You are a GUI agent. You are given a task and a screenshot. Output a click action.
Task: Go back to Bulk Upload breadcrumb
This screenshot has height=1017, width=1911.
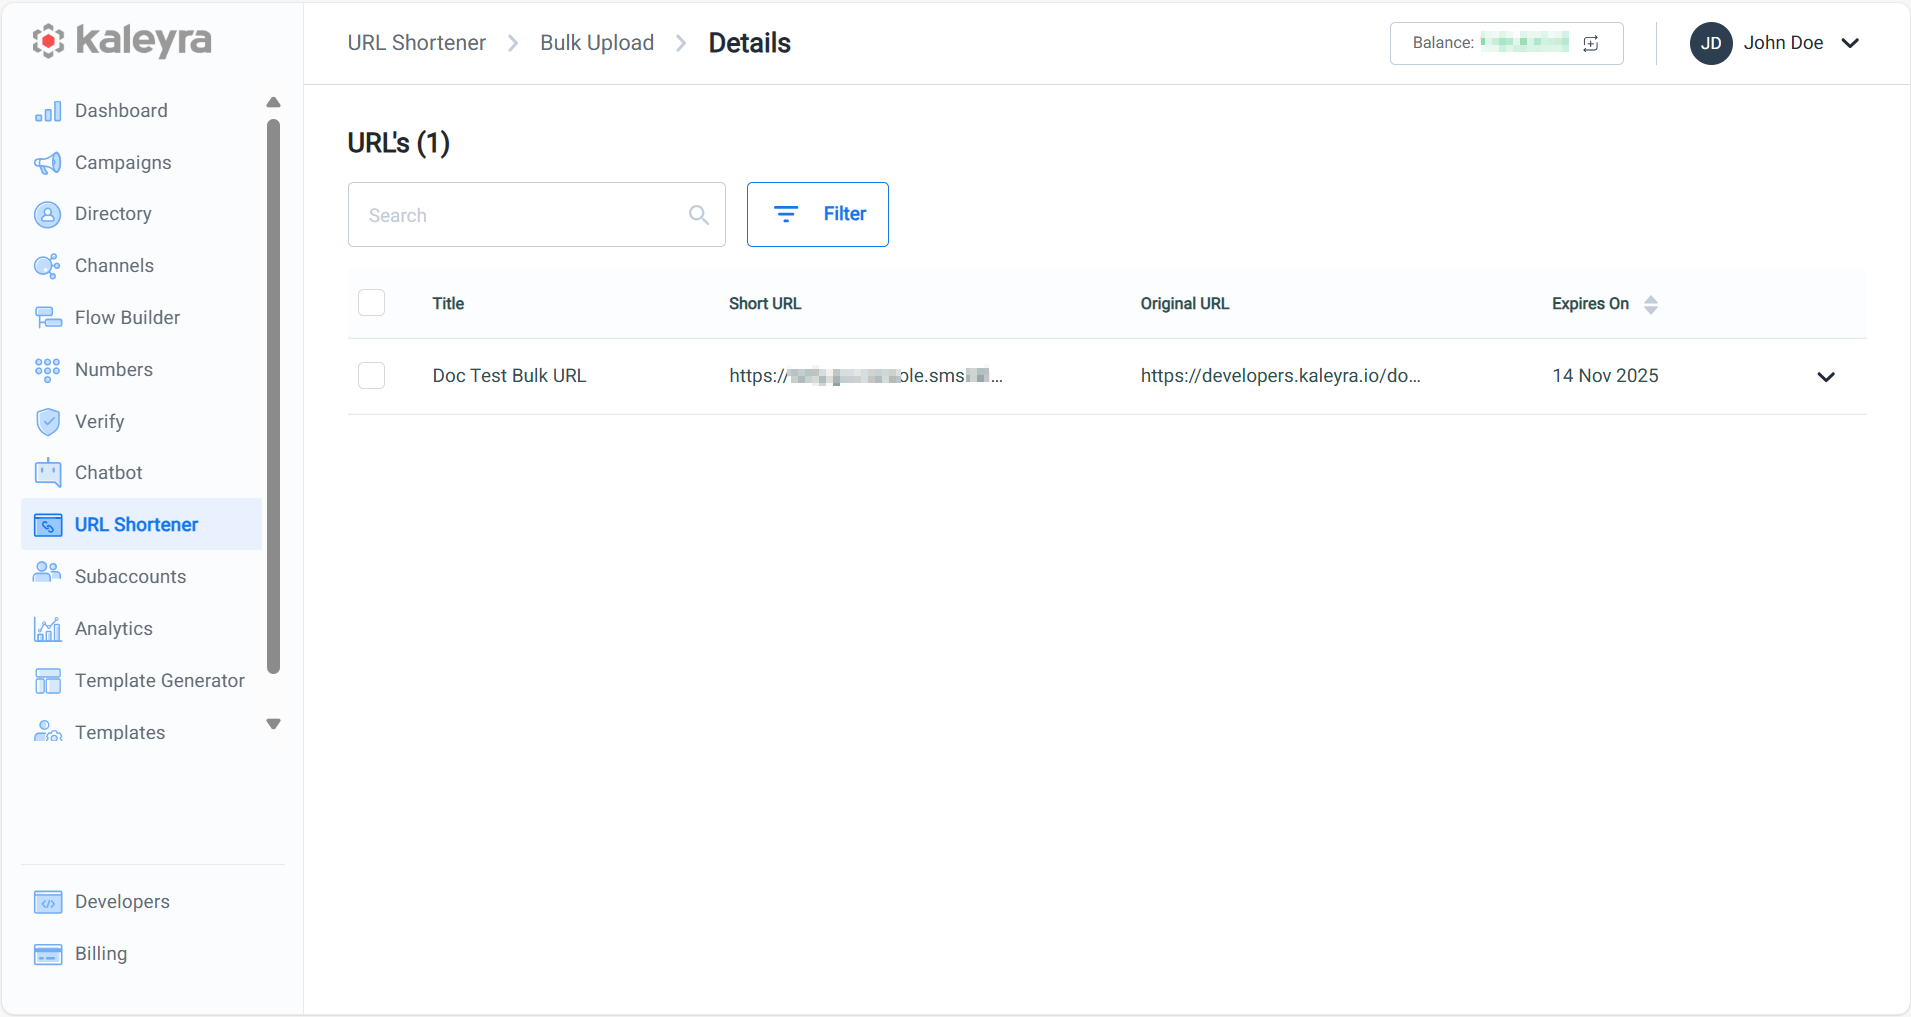[x=597, y=43]
